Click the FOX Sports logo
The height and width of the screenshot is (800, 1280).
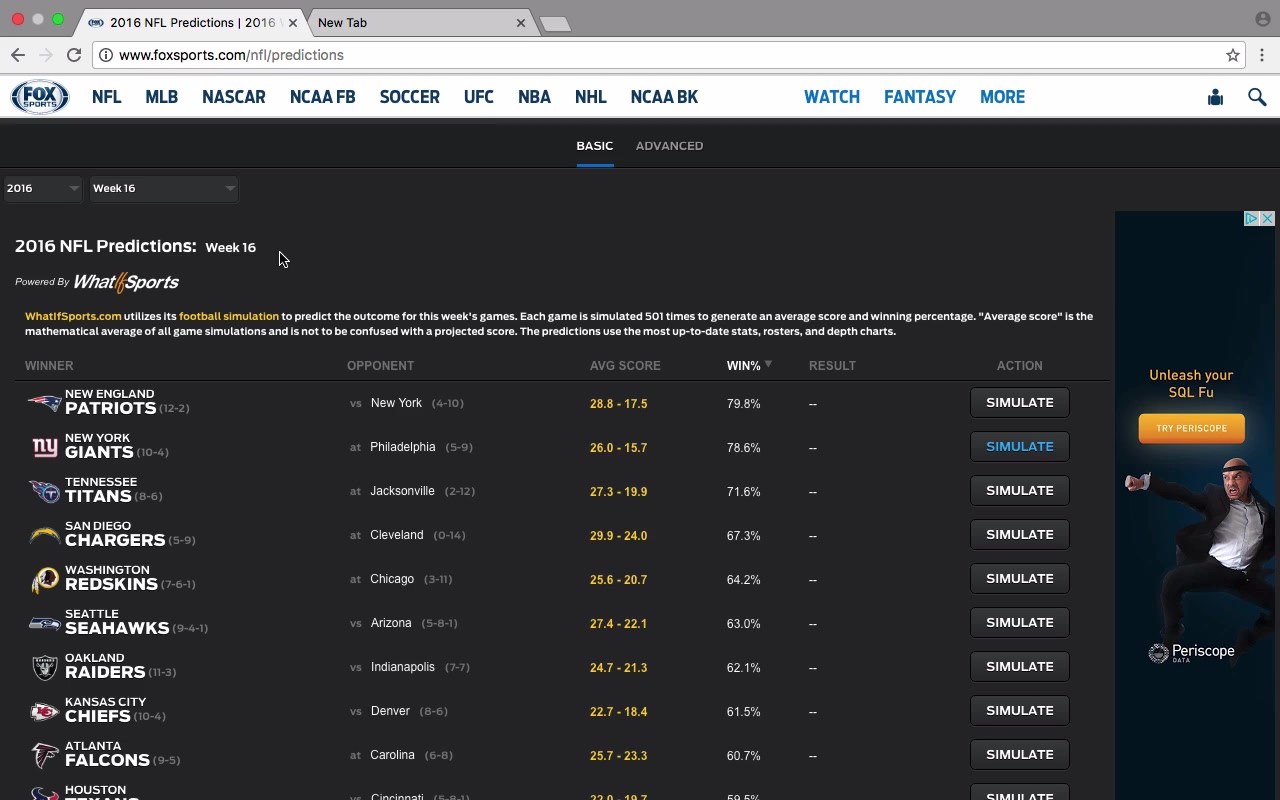click(x=40, y=97)
